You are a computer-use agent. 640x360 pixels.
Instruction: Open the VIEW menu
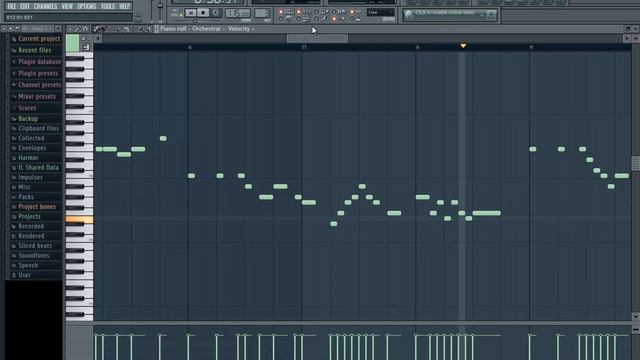click(x=67, y=7)
